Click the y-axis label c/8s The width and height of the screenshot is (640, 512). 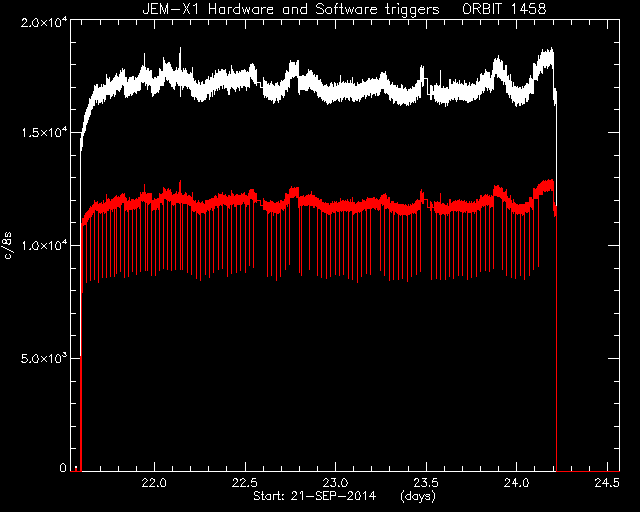click(x=9, y=246)
